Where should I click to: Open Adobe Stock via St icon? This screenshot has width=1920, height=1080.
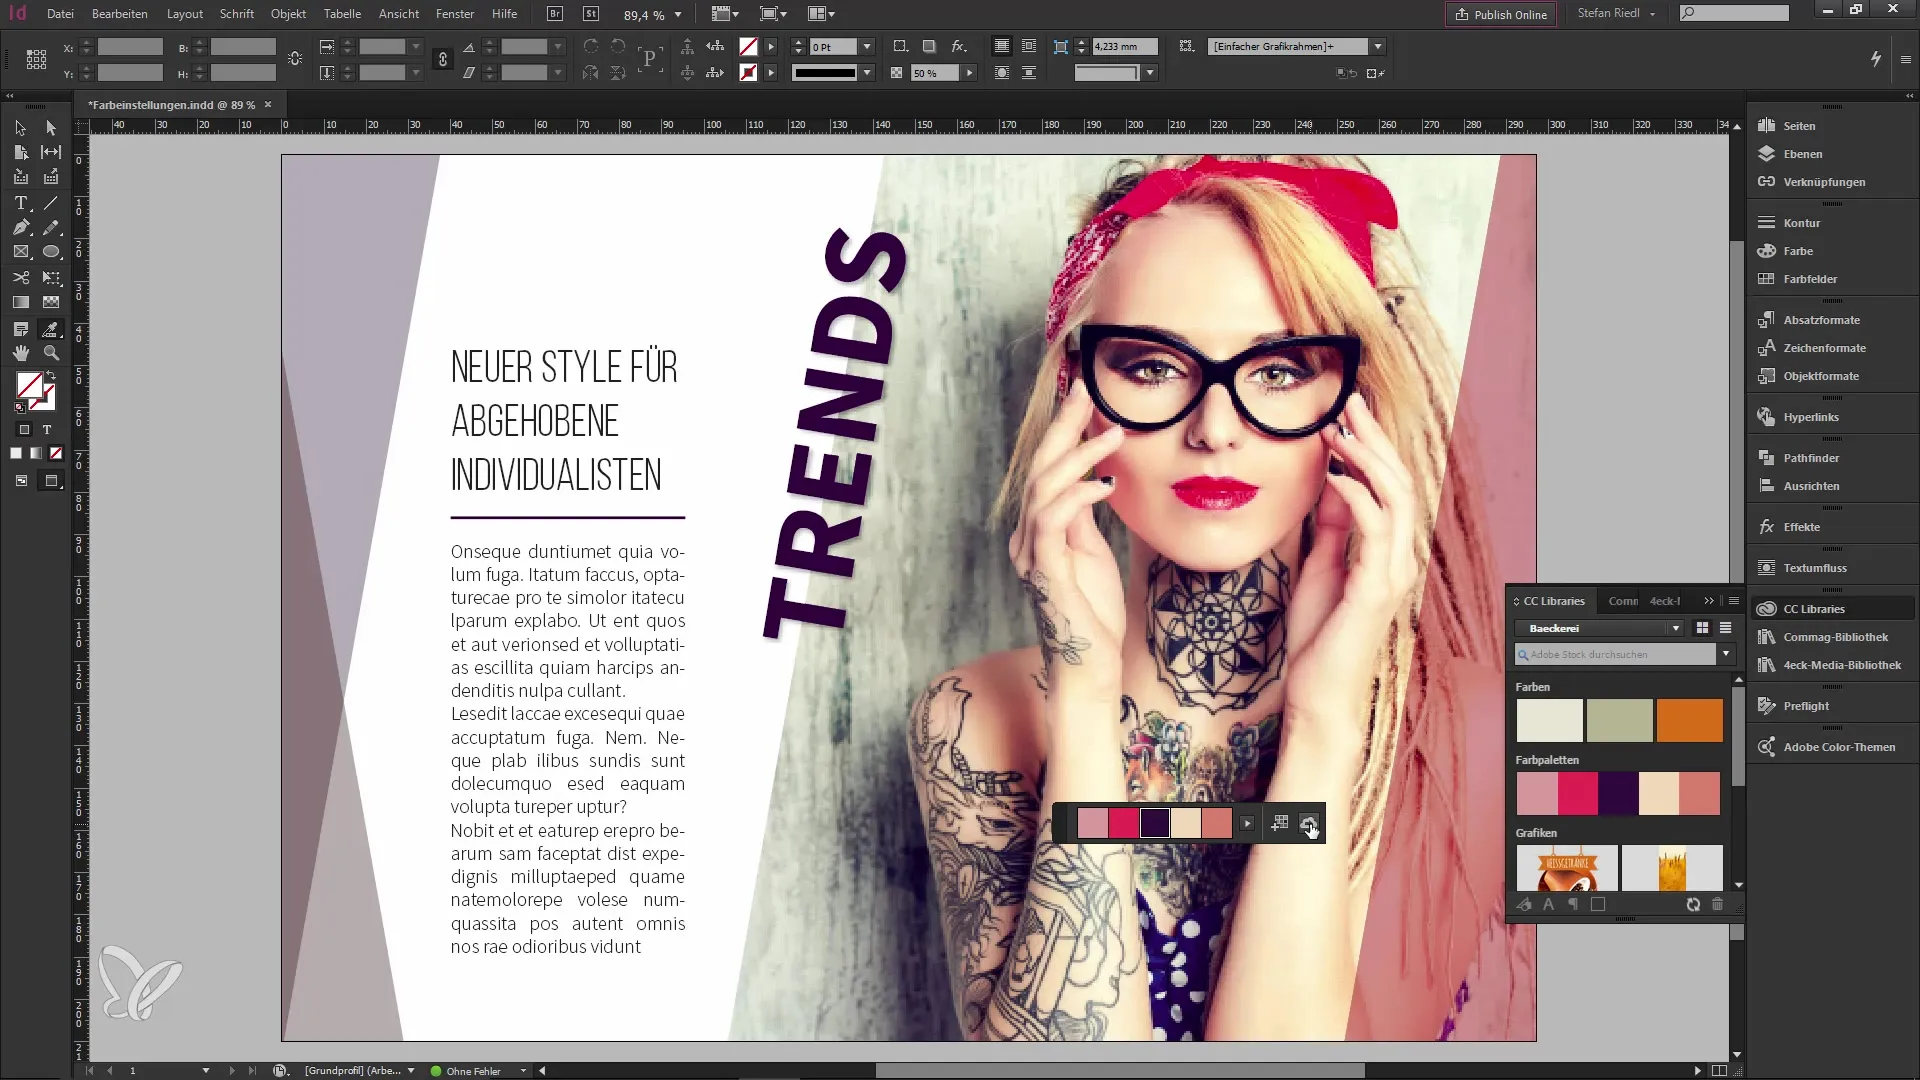click(591, 14)
